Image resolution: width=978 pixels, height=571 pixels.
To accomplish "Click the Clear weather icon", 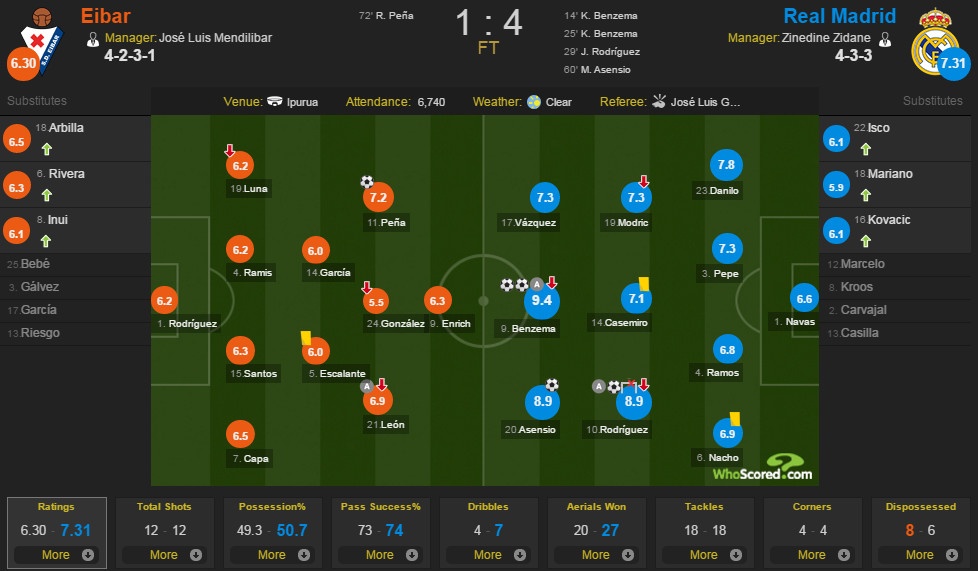I will click(x=534, y=102).
